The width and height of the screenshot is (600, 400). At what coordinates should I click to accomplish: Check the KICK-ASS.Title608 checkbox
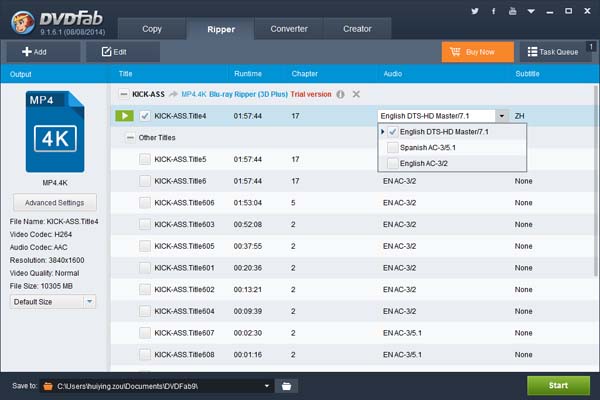click(x=145, y=354)
